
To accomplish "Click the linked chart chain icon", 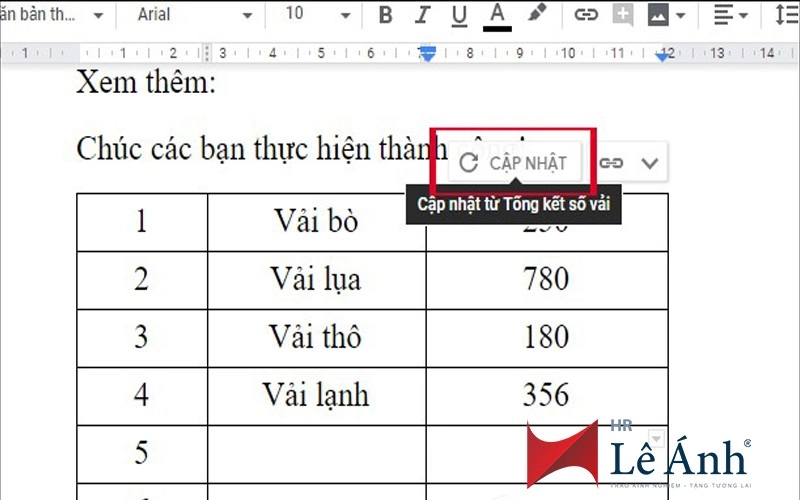I will click(x=611, y=163).
